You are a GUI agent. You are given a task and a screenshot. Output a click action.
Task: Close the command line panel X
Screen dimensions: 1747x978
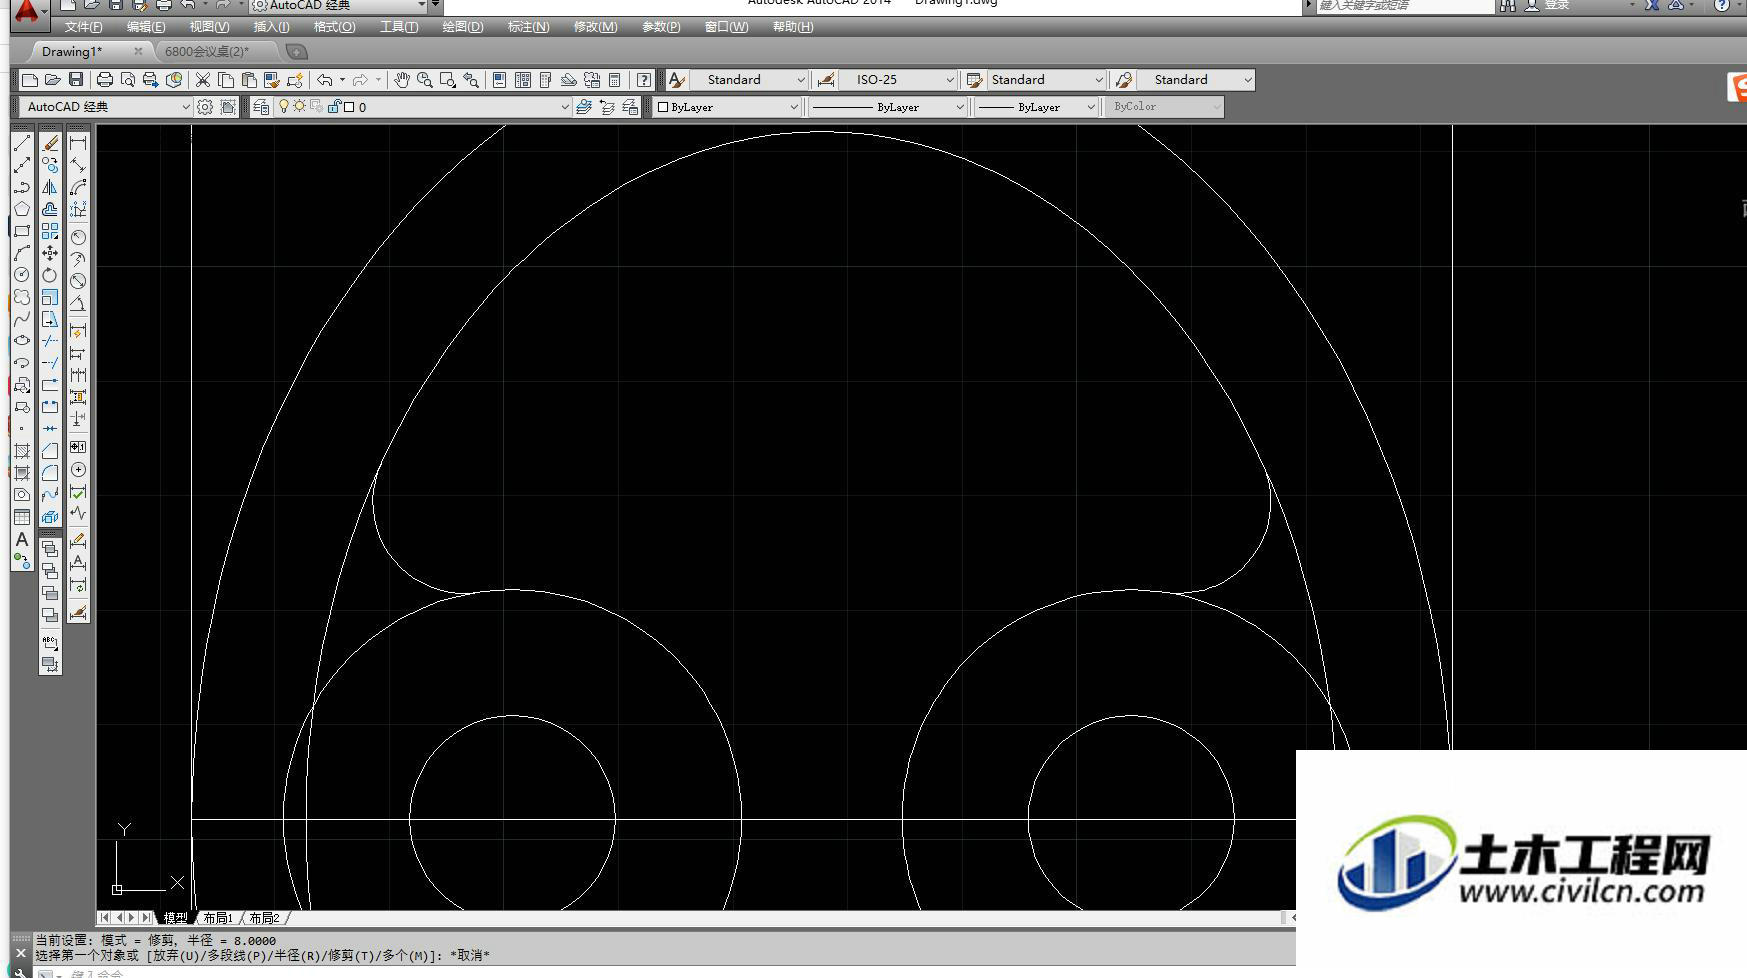20,953
